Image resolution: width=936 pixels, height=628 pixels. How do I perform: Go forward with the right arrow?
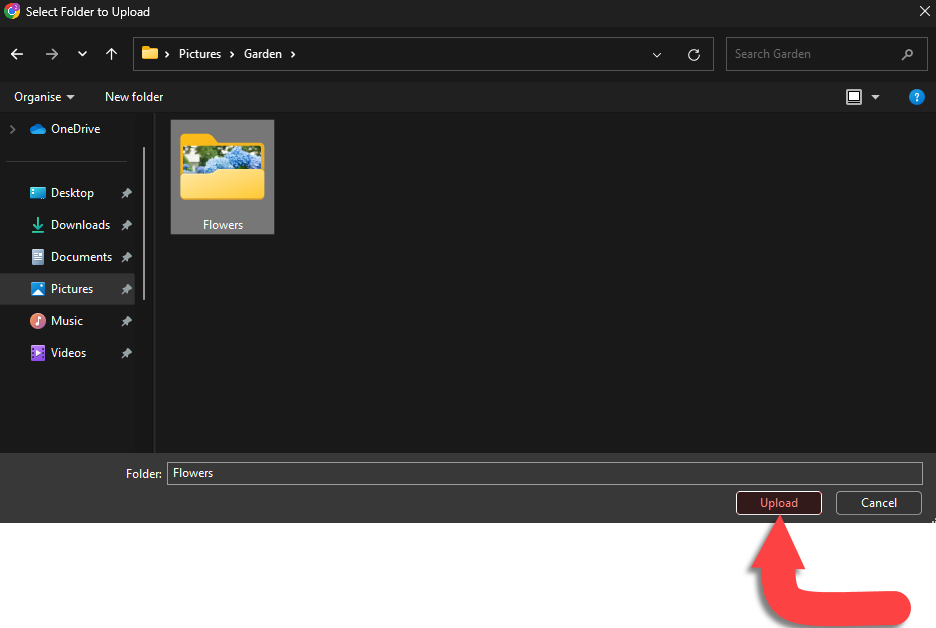pyautogui.click(x=52, y=54)
